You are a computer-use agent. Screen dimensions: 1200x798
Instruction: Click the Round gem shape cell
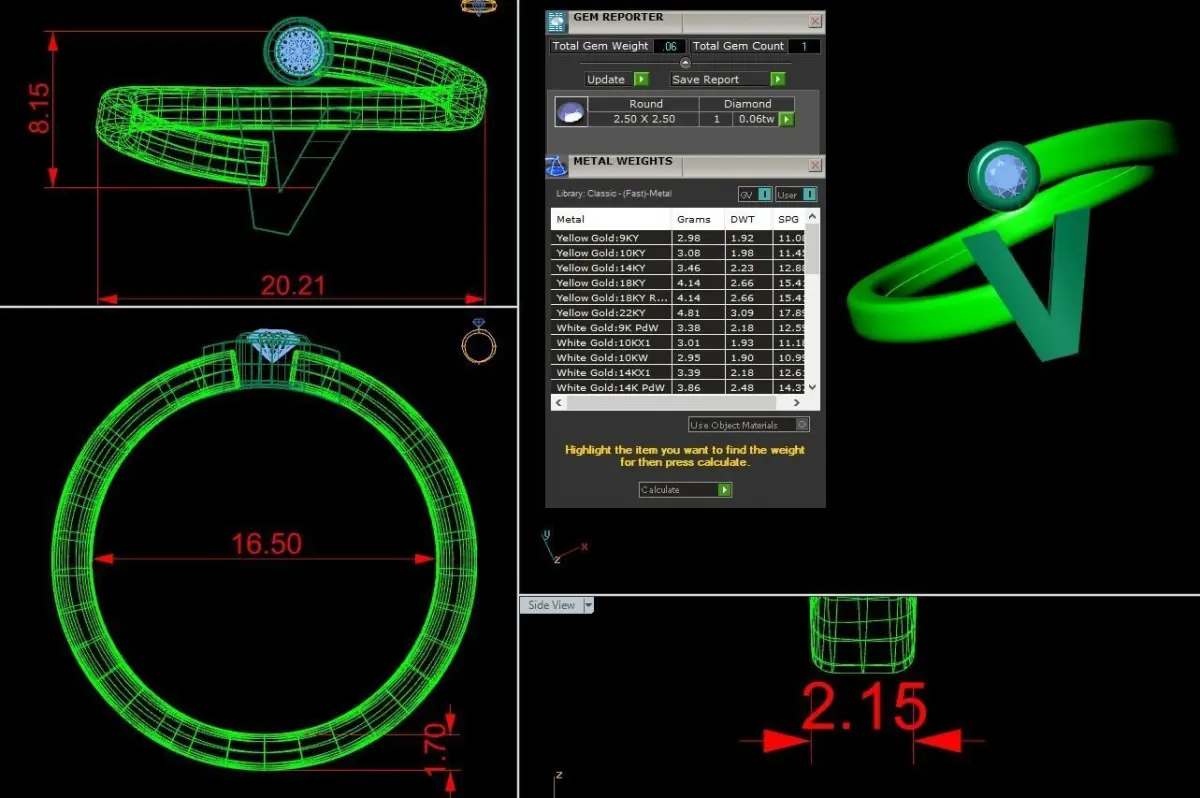645,104
